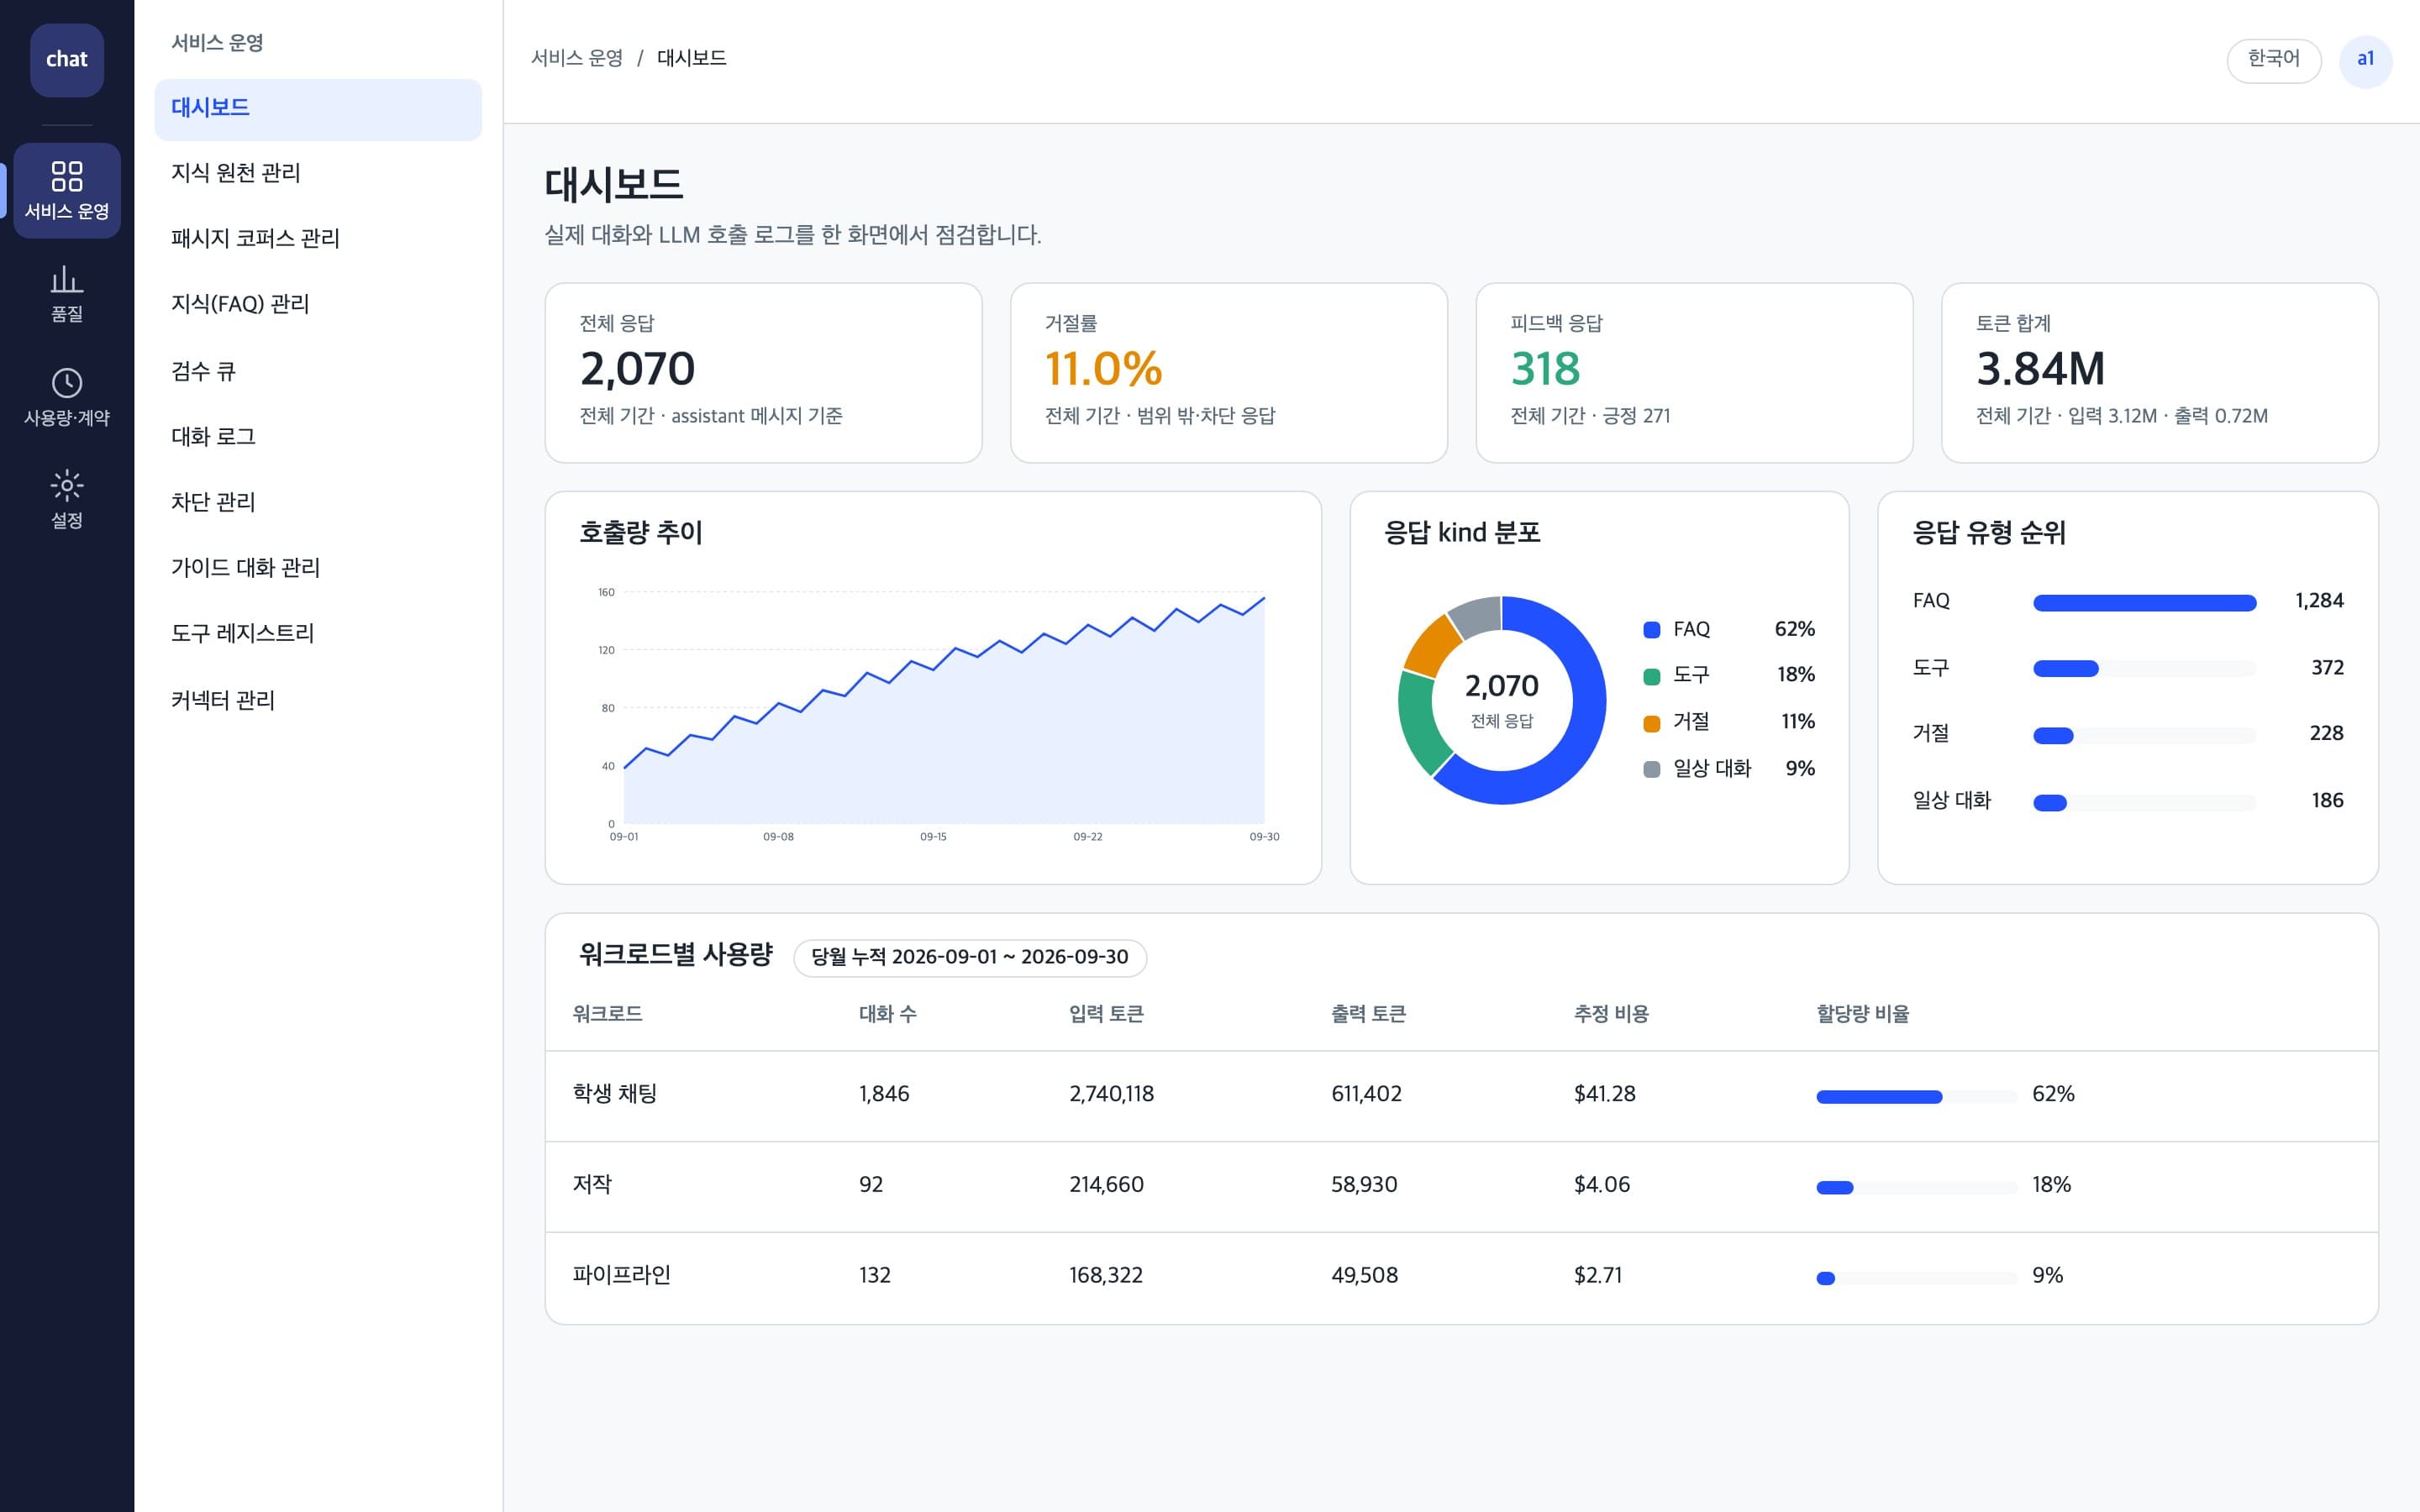Viewport: 2420px width, 1512px height.
Task: Click the 49,508 output token cell
Action: 1364,1276
